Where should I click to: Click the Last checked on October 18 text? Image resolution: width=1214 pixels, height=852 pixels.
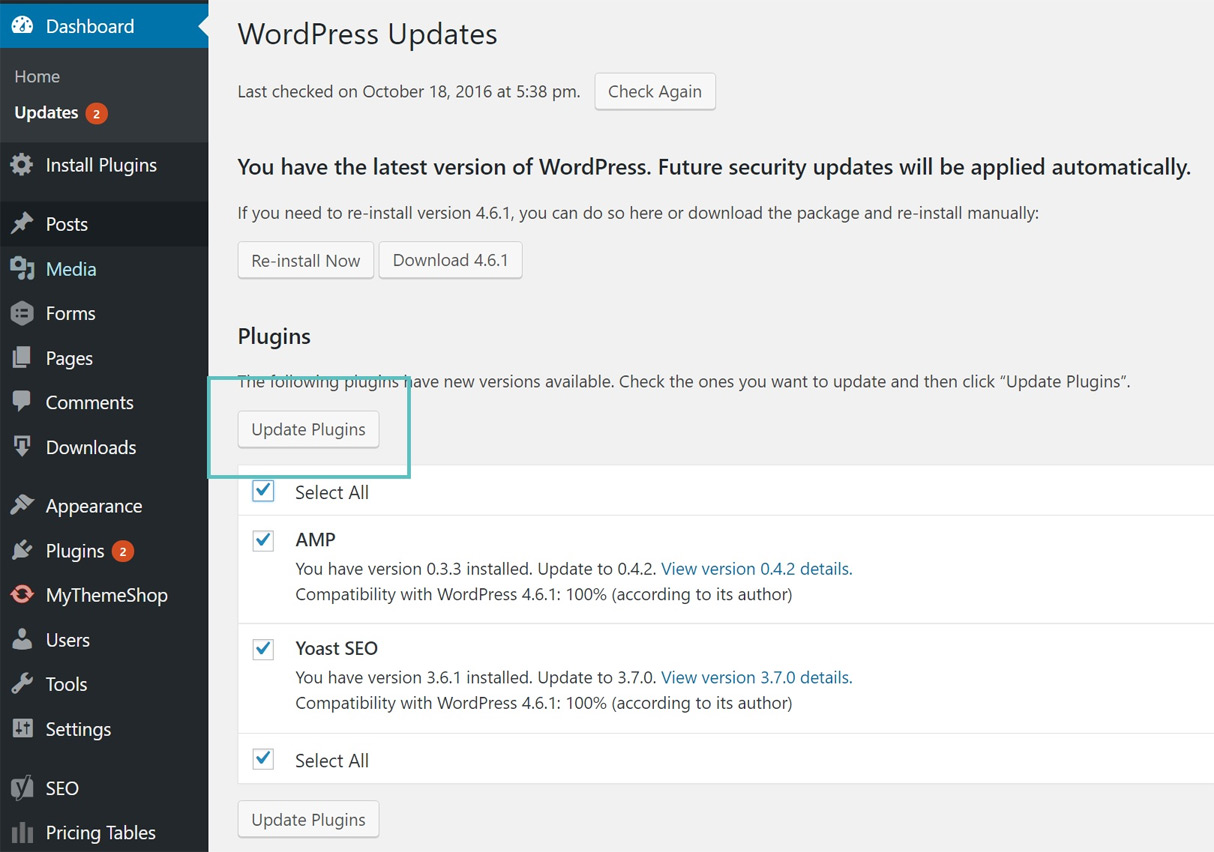(x=409, y=91)
